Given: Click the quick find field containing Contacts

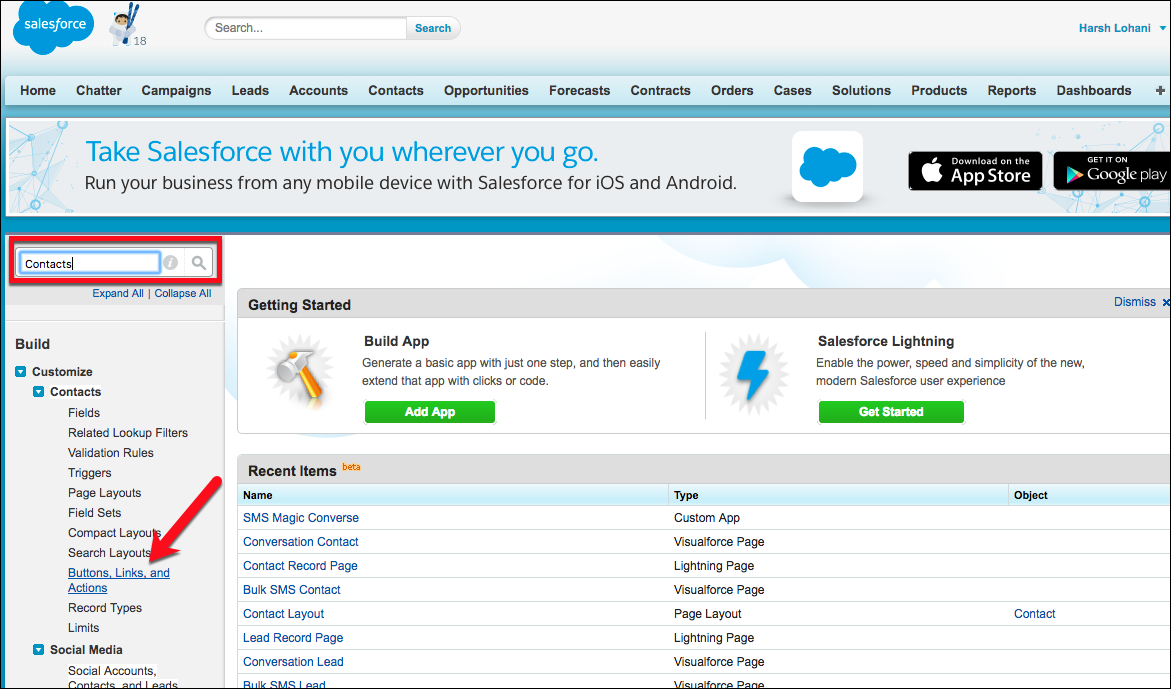Looking at the screenshot, I should (90, 263).
